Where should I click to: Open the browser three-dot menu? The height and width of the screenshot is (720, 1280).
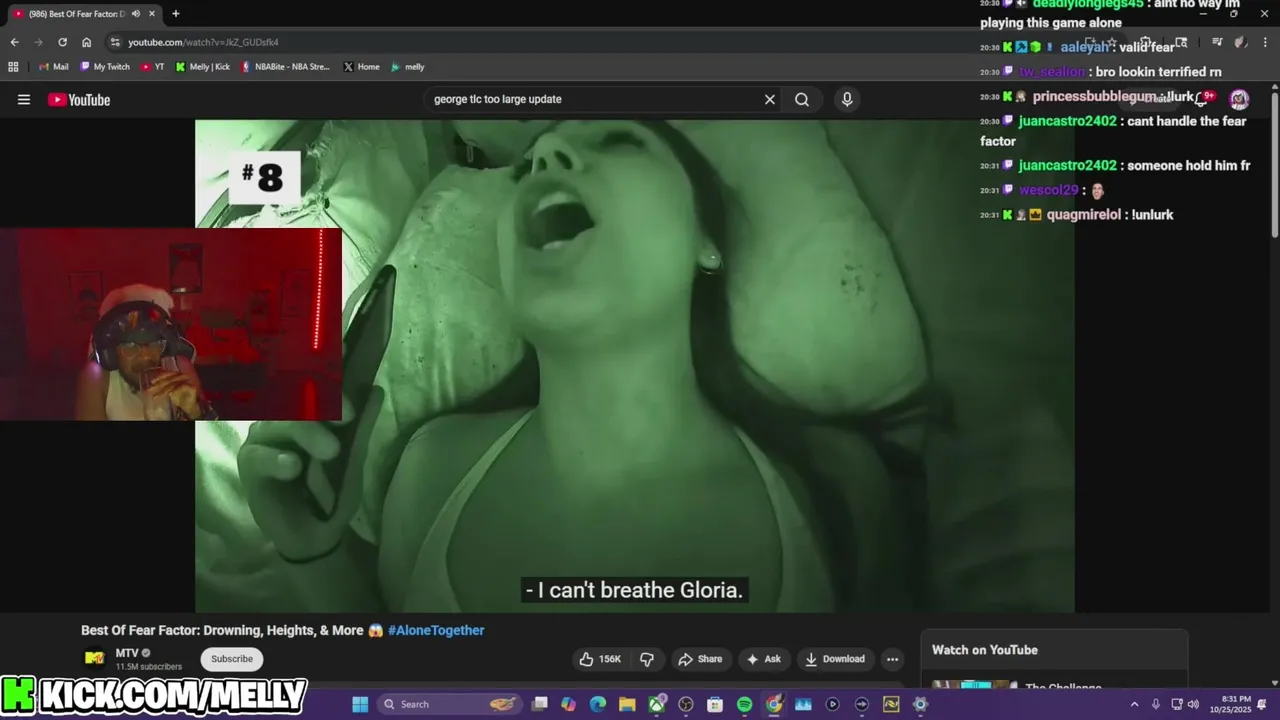tap(1265, 42)
